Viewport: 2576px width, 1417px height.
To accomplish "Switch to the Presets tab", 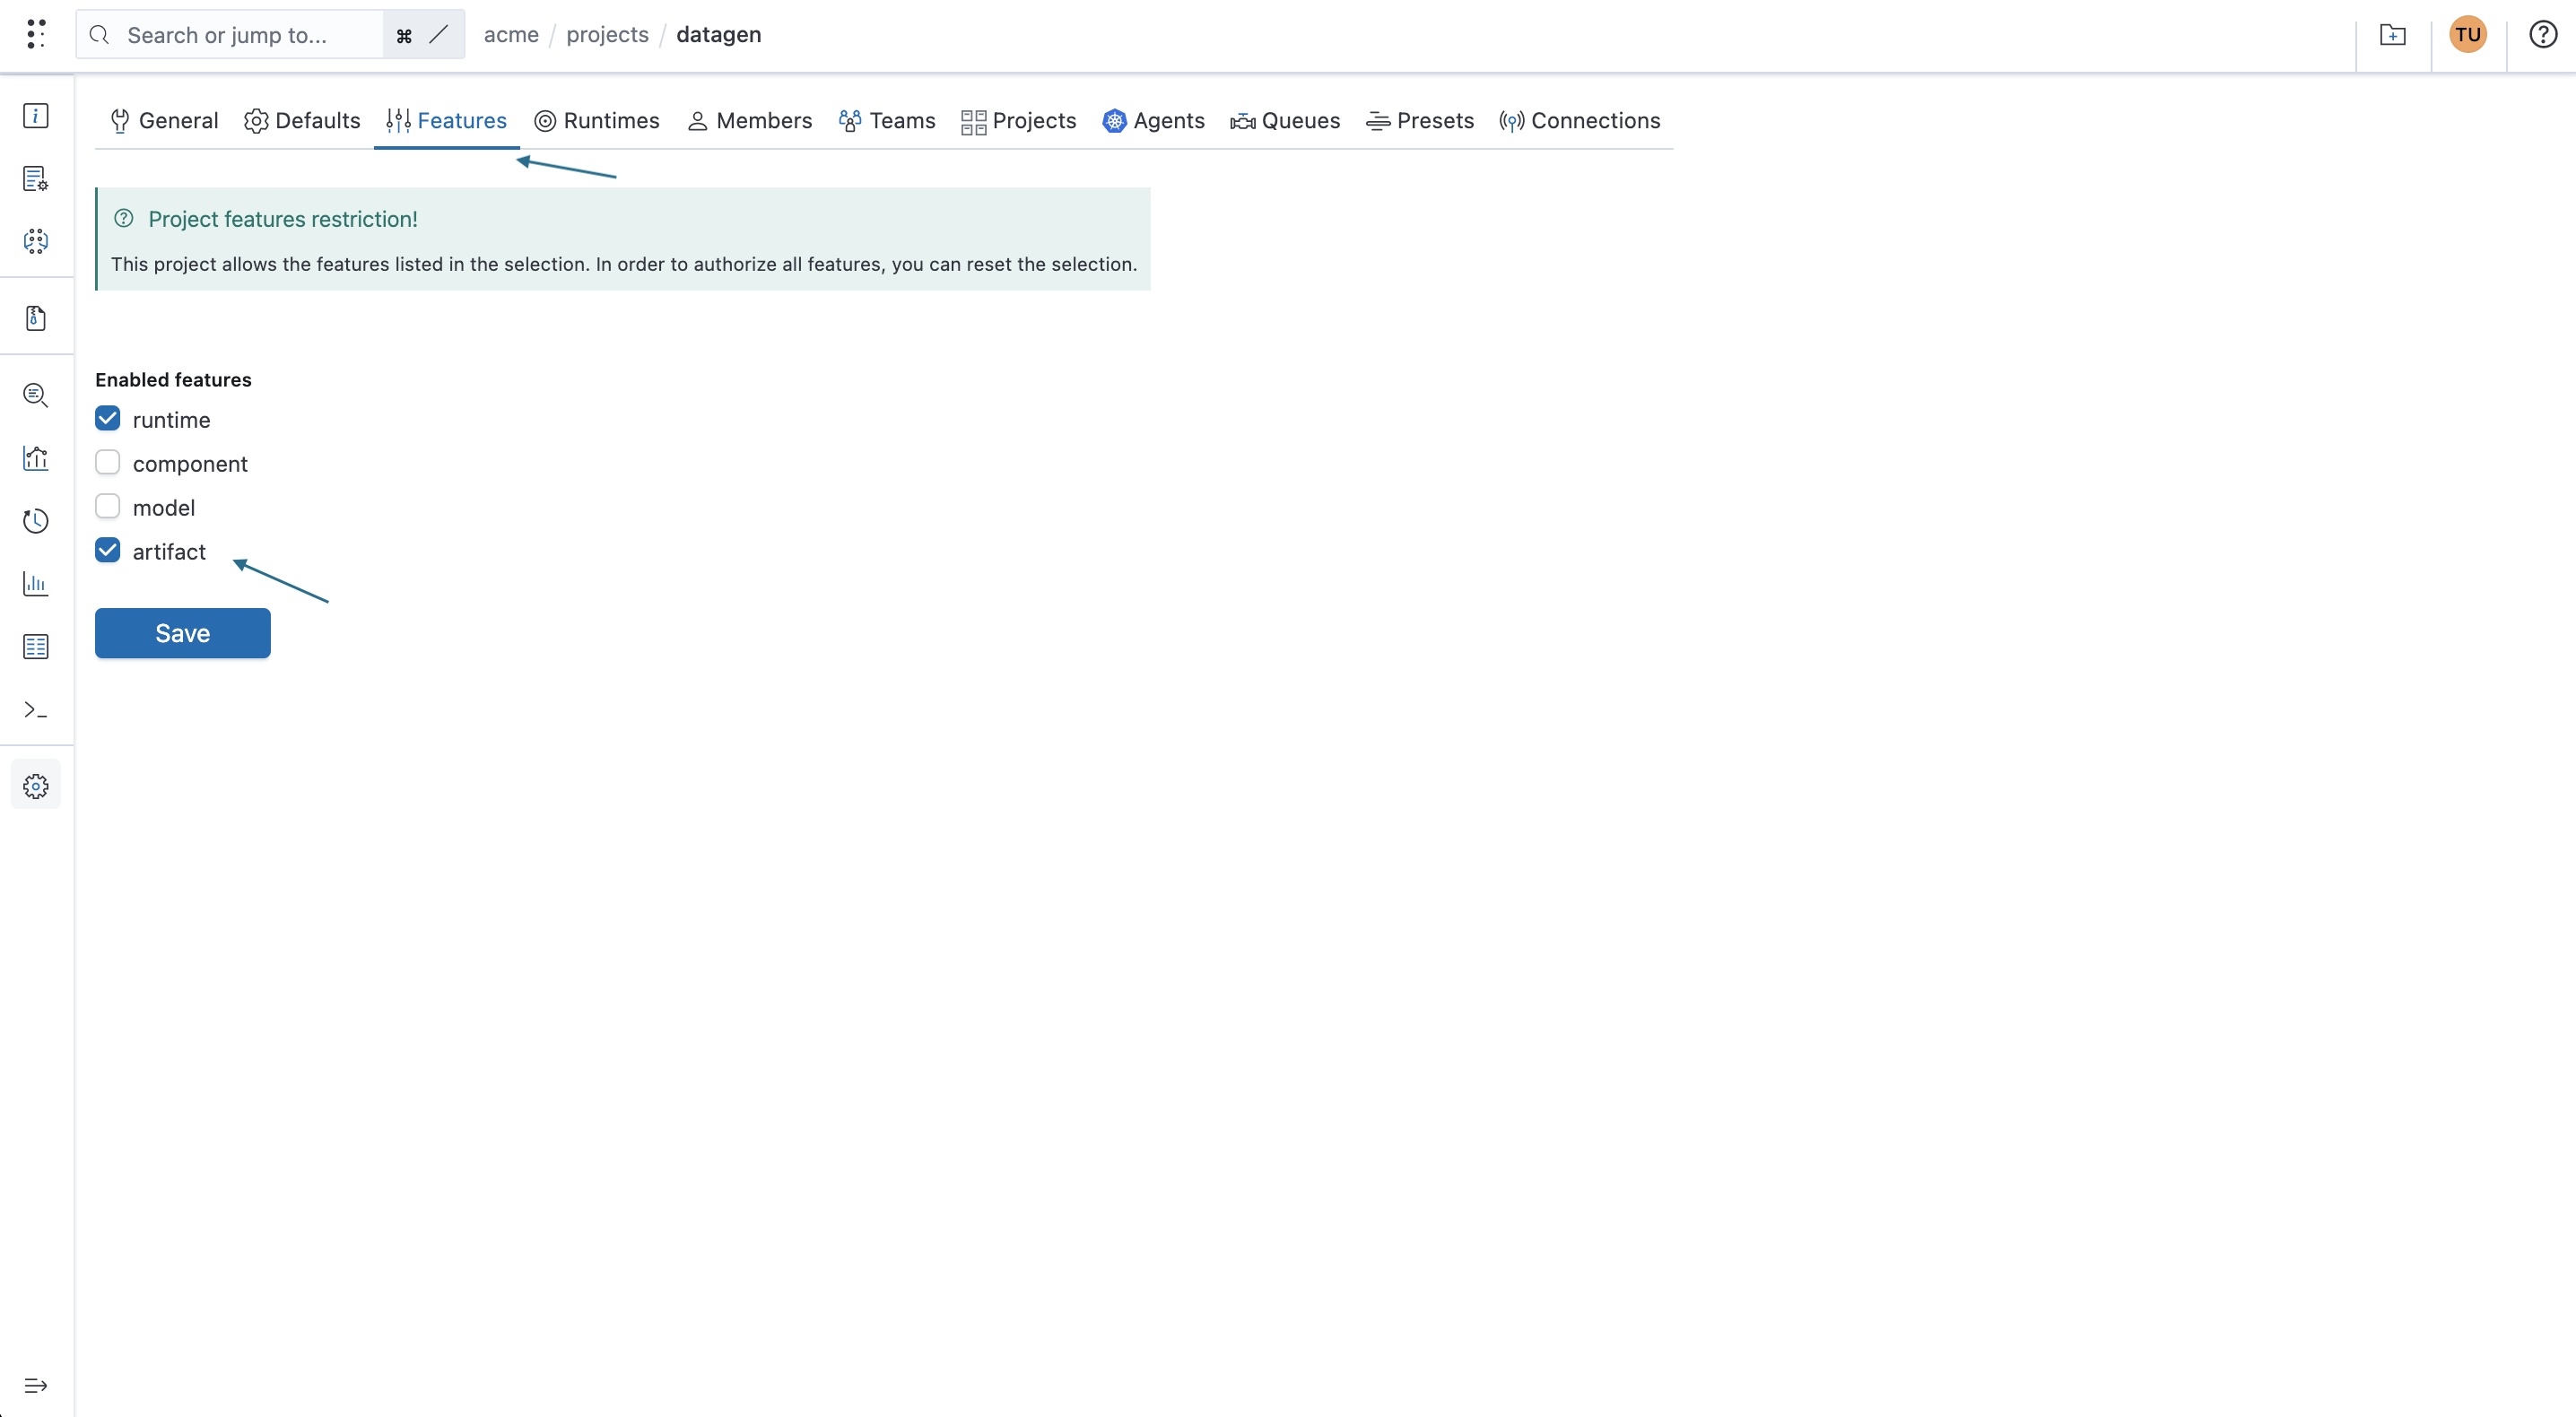I will pos(1420,121).
